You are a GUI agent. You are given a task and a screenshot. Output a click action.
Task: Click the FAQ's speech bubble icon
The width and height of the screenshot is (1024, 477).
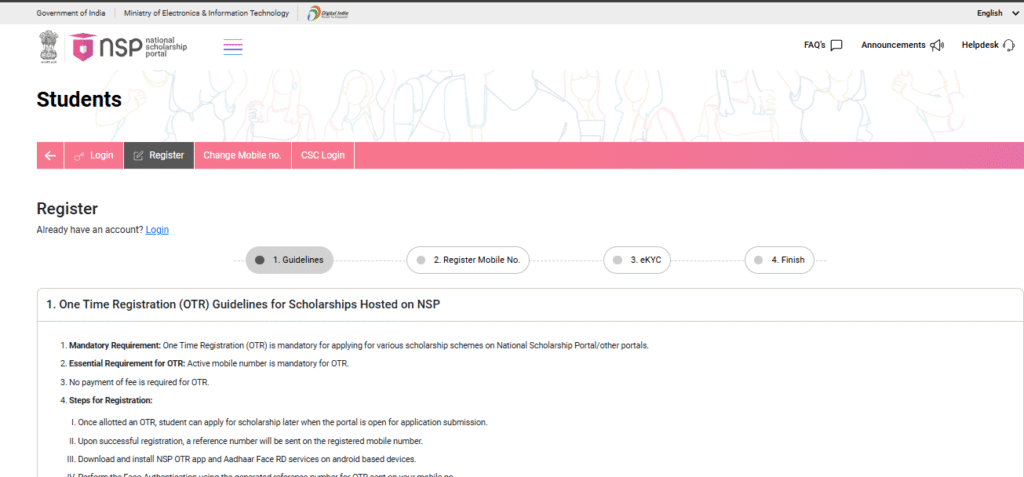pyautogui.click(x=836, y=45)
